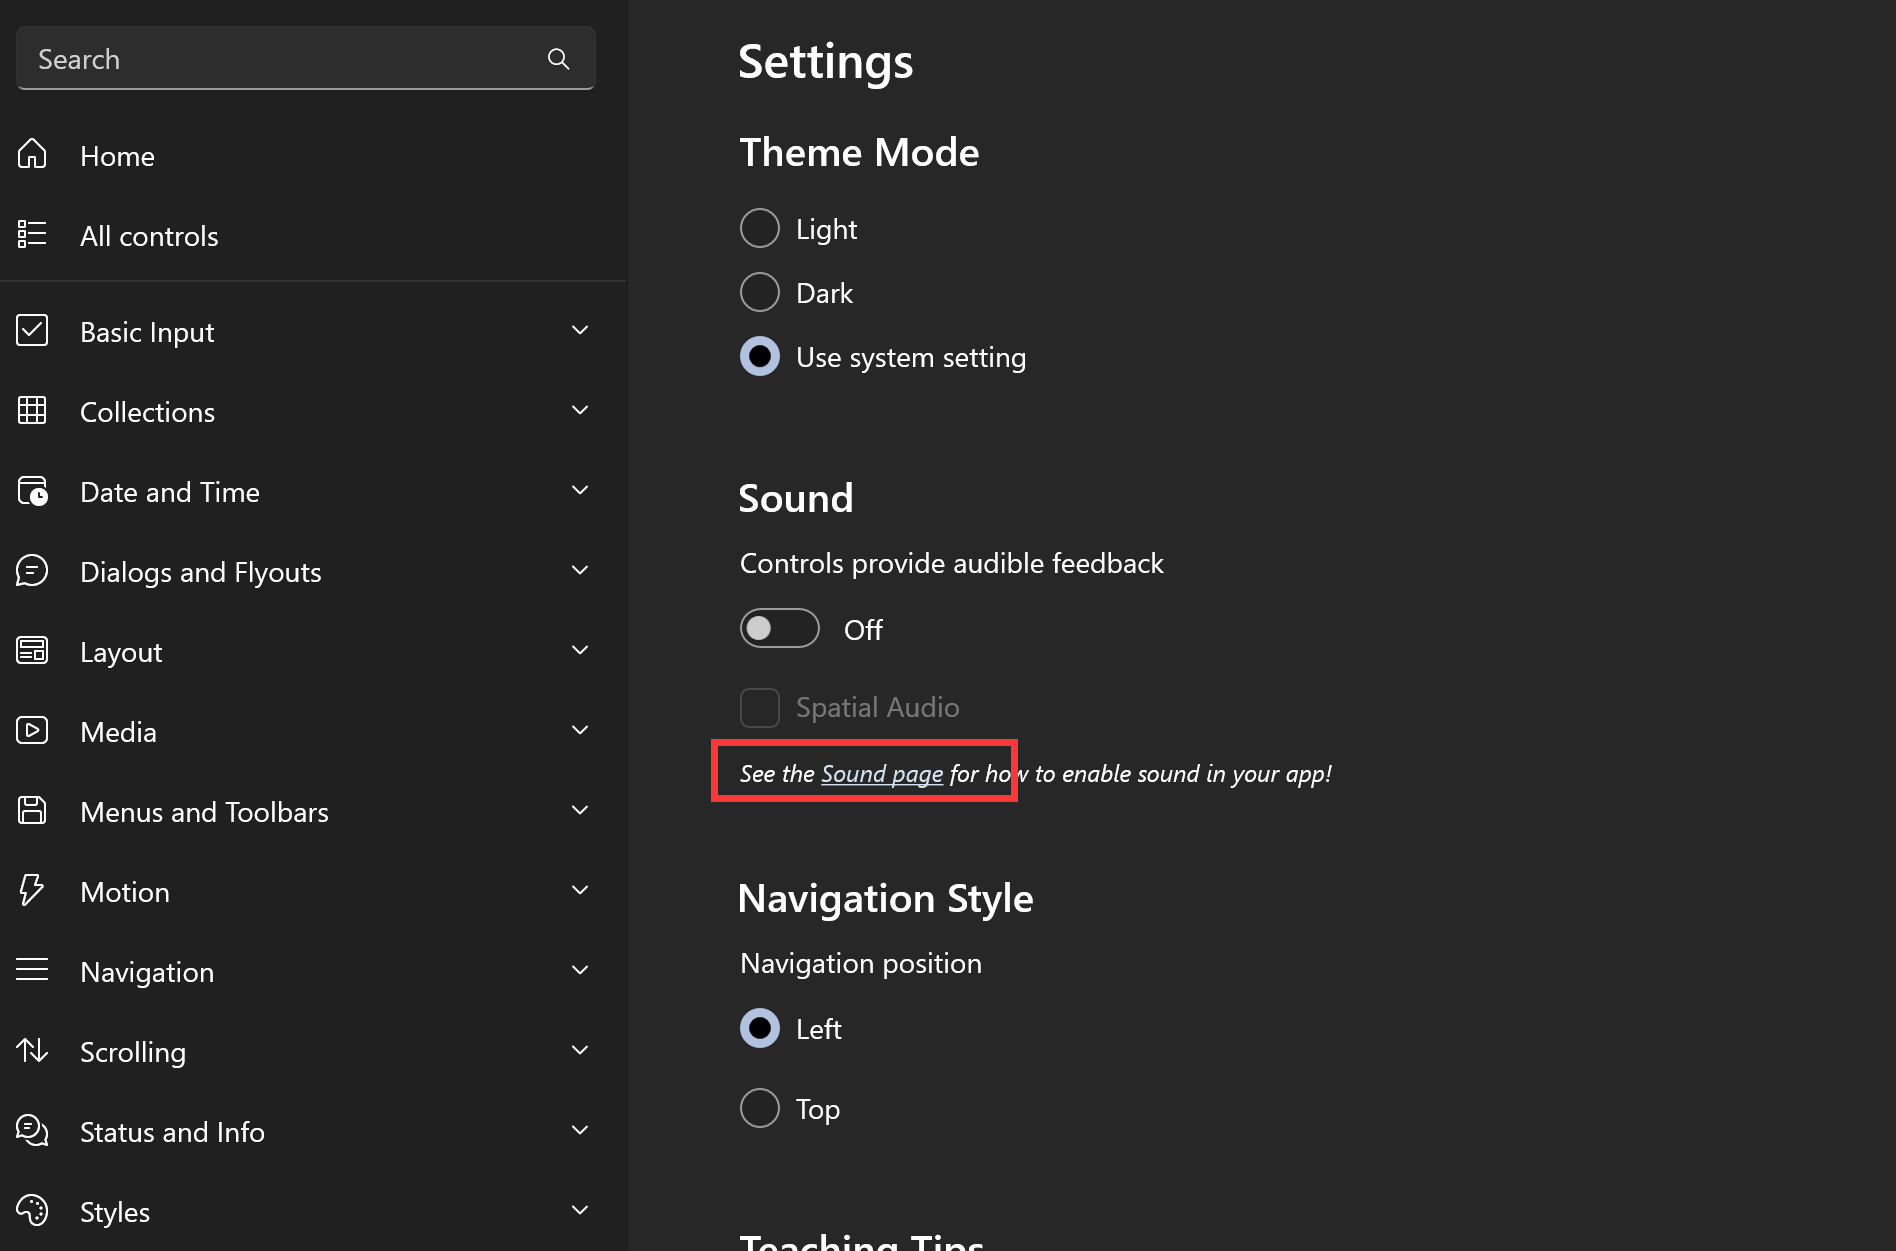Screen dimensions: 1896x1251
Task: Click the Styles palette icon
Action: coord(32,1211)
